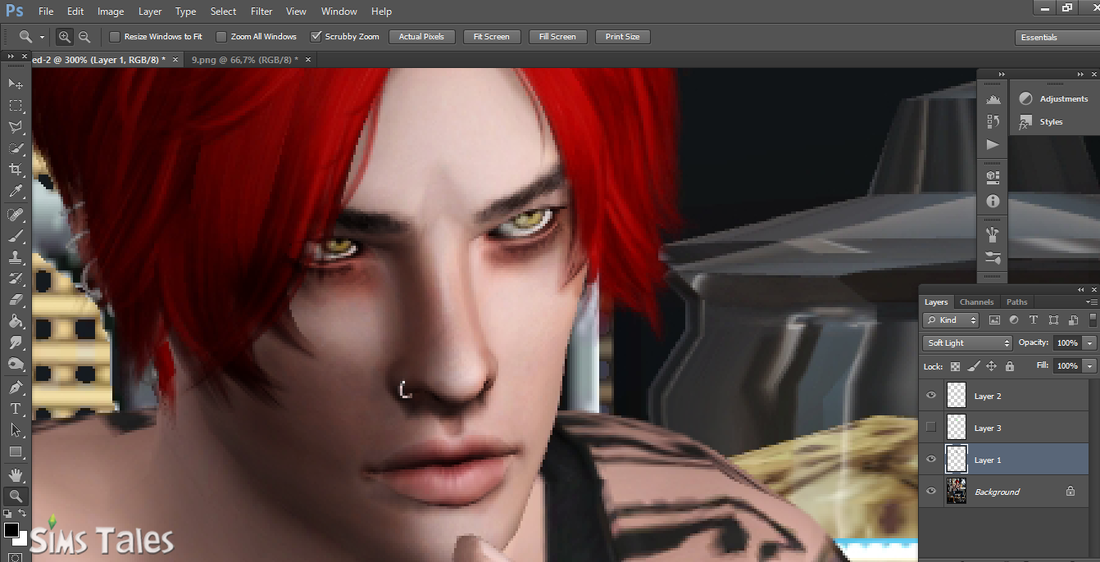This screenshot has height=562, width=1100.
Task: Hide Layer 1 visibility eye
Action: (931, 460)
